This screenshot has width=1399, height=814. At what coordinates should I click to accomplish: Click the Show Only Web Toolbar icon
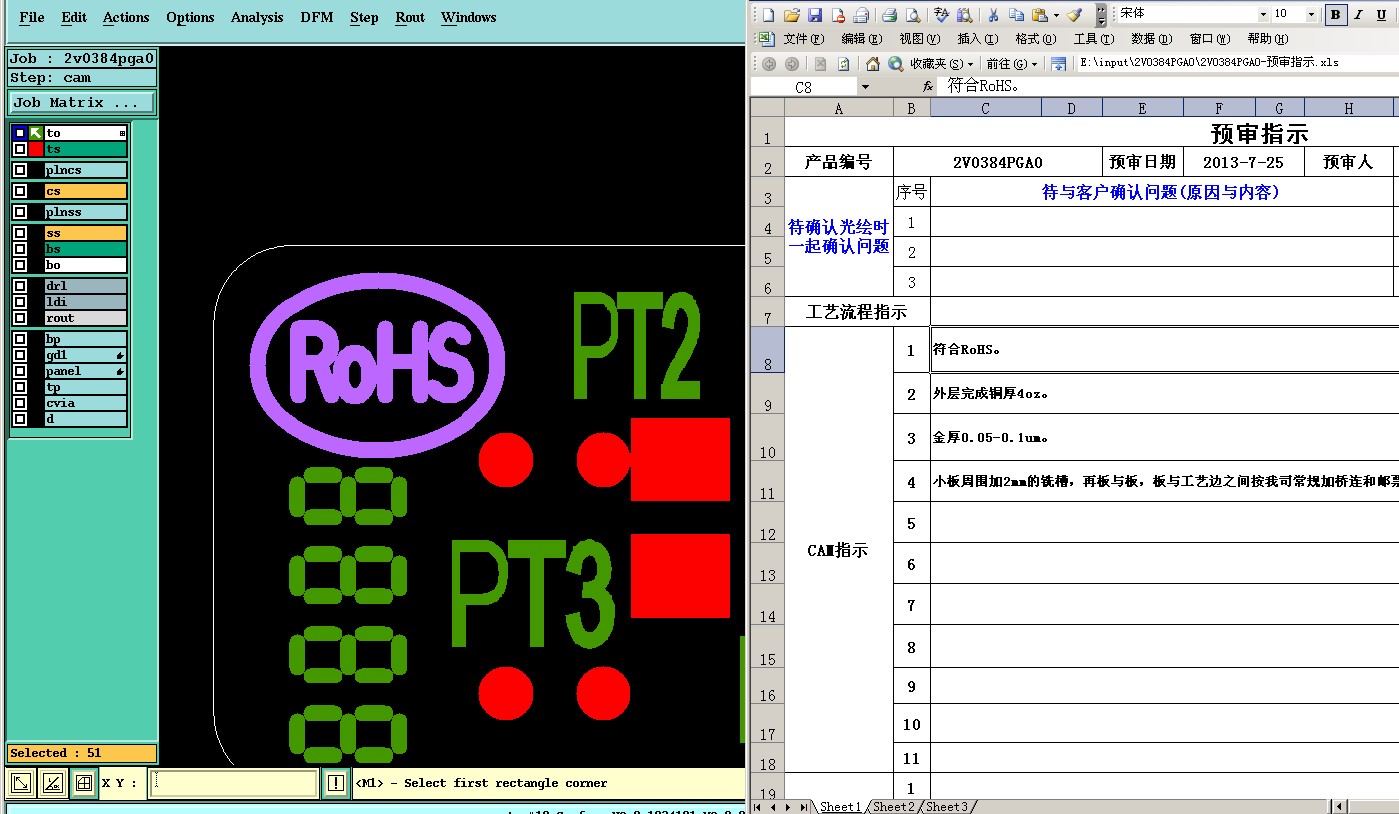point(1058,63)
